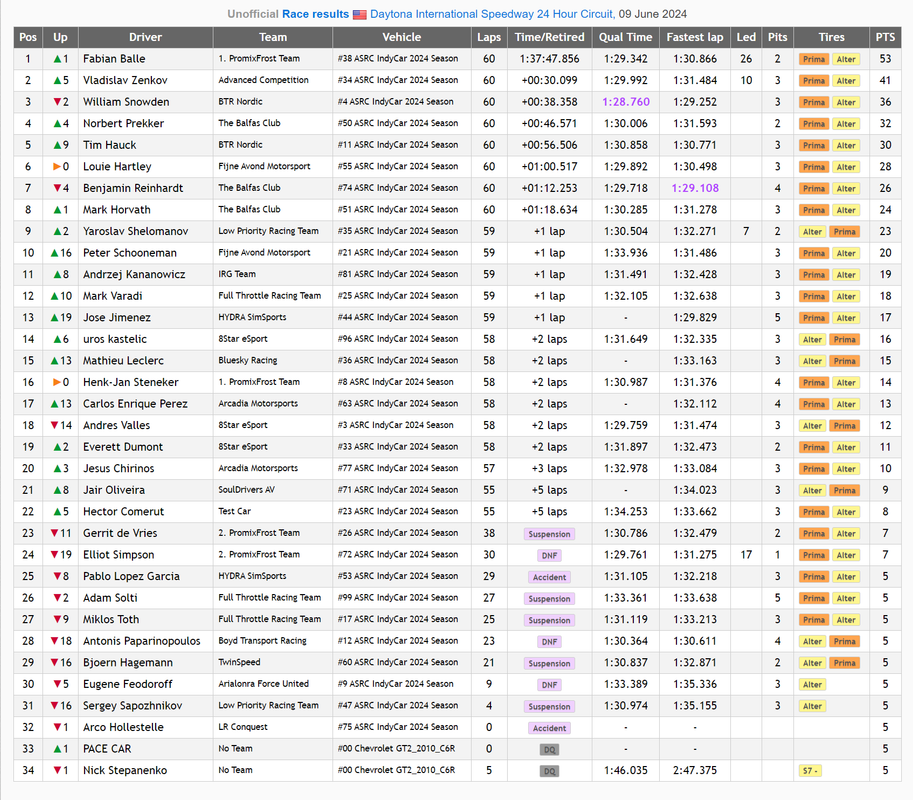Screen dimensions: 913x800
Task: Click driver name Jesus Chirinos
Action: click(119, 468)
